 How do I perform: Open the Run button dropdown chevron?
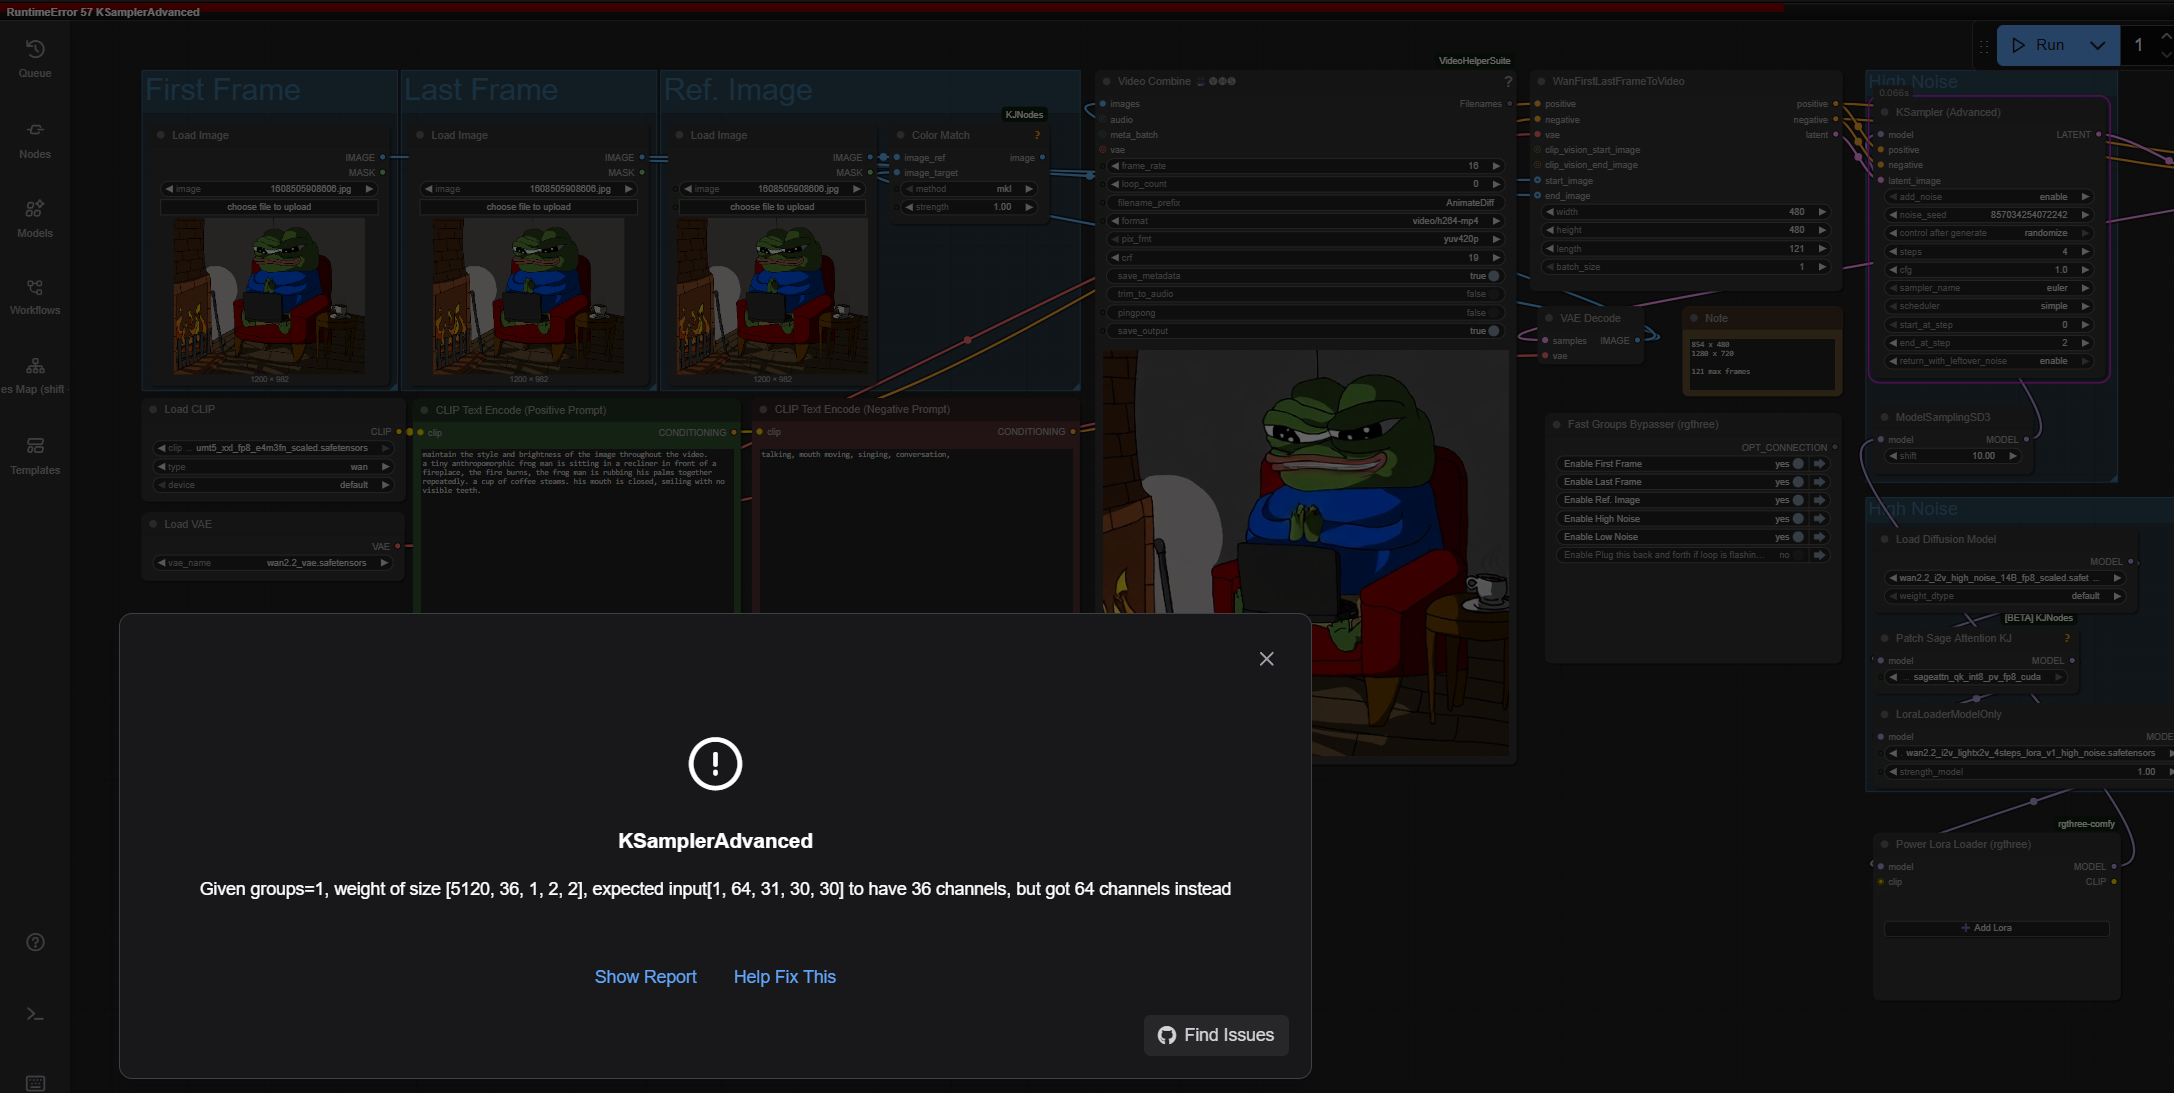pyautogui.click(x=2098, y=45)
